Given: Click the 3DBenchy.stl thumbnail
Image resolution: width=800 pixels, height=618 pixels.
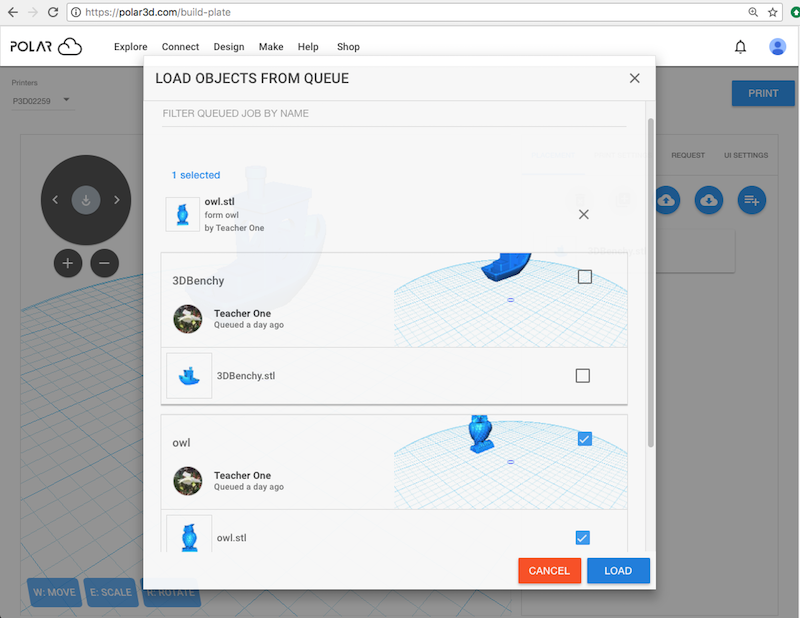Looking at the screenshot, I should [x=189, y=376].
